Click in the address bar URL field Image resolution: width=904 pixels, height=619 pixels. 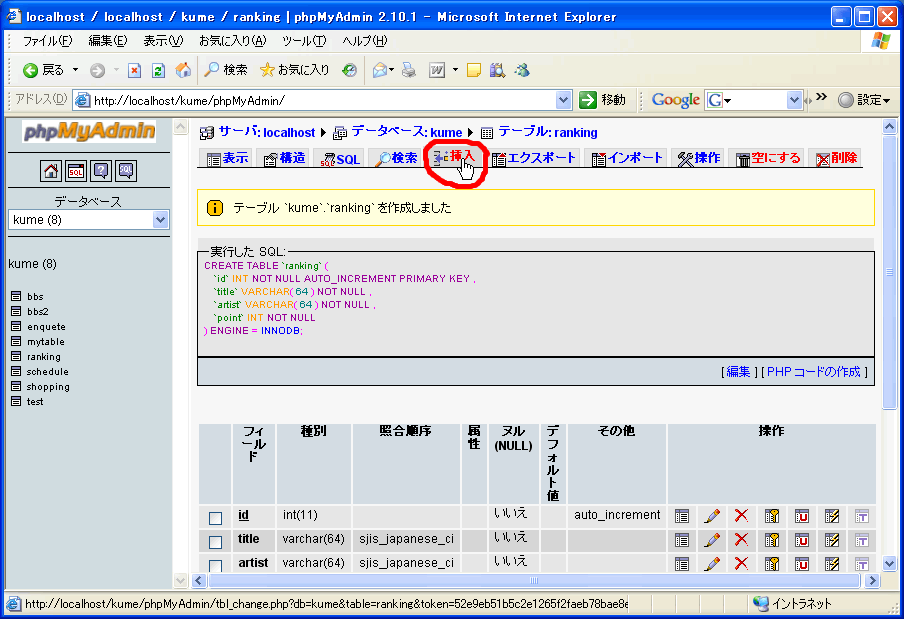coord(323,100)
